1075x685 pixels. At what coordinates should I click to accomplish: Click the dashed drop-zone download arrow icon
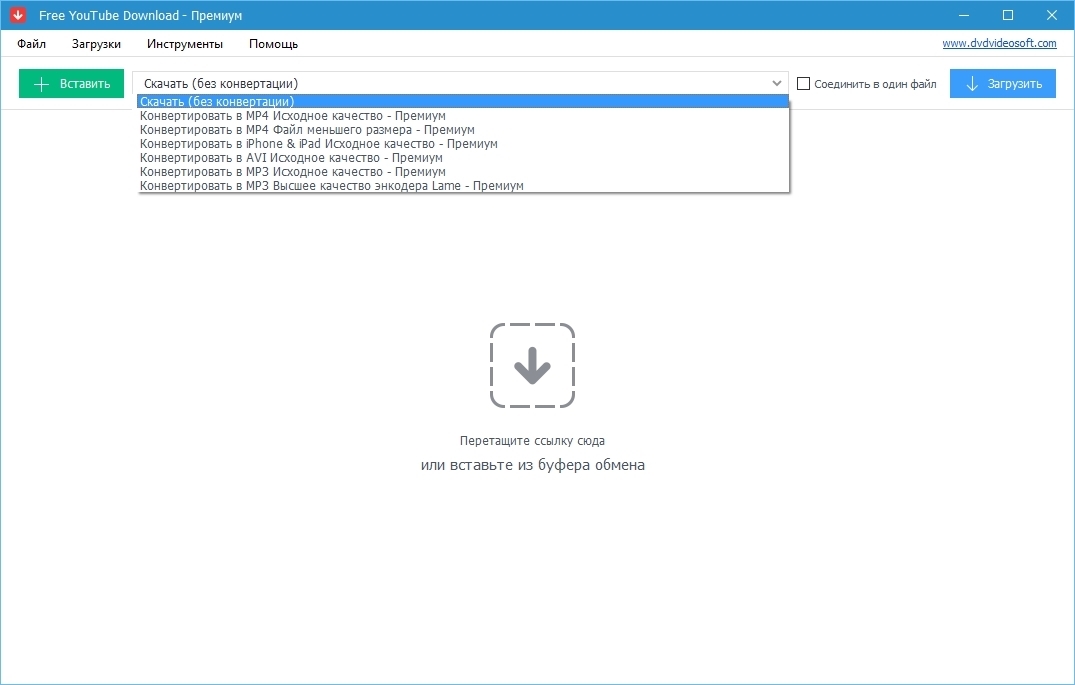pyautogui.click(x=532, y=365)
